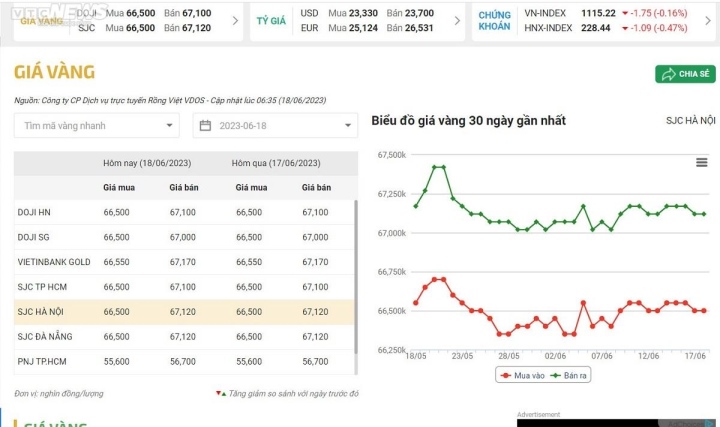The width and height of the screenshot is (720, 427).
Task: Click the CHỨNG KHOÁN section label
Action: tap(495, 21)
